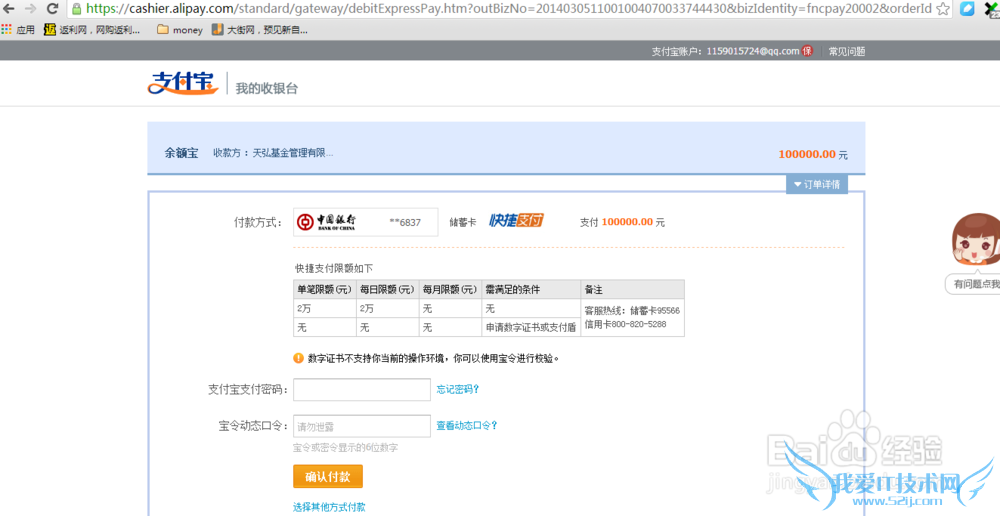Click the 备注 table header
The height and width of the screenshot is (516, 1000).
(x=632, y=290)
